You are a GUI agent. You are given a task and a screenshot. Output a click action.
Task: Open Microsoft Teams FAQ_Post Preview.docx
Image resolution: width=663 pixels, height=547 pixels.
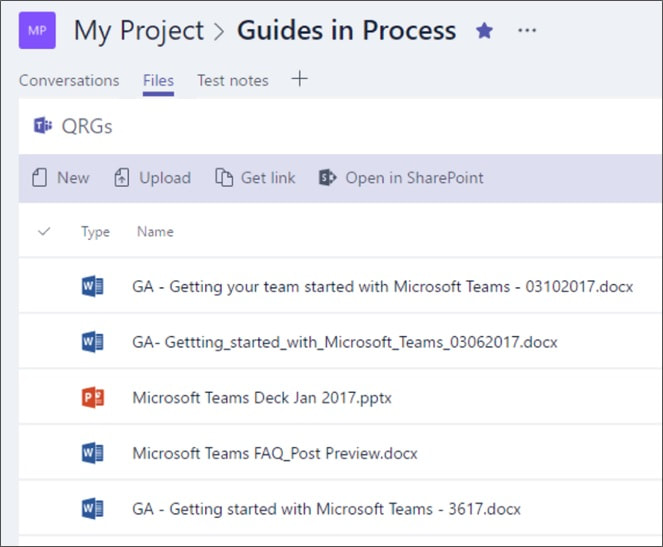tap(275, 453)
